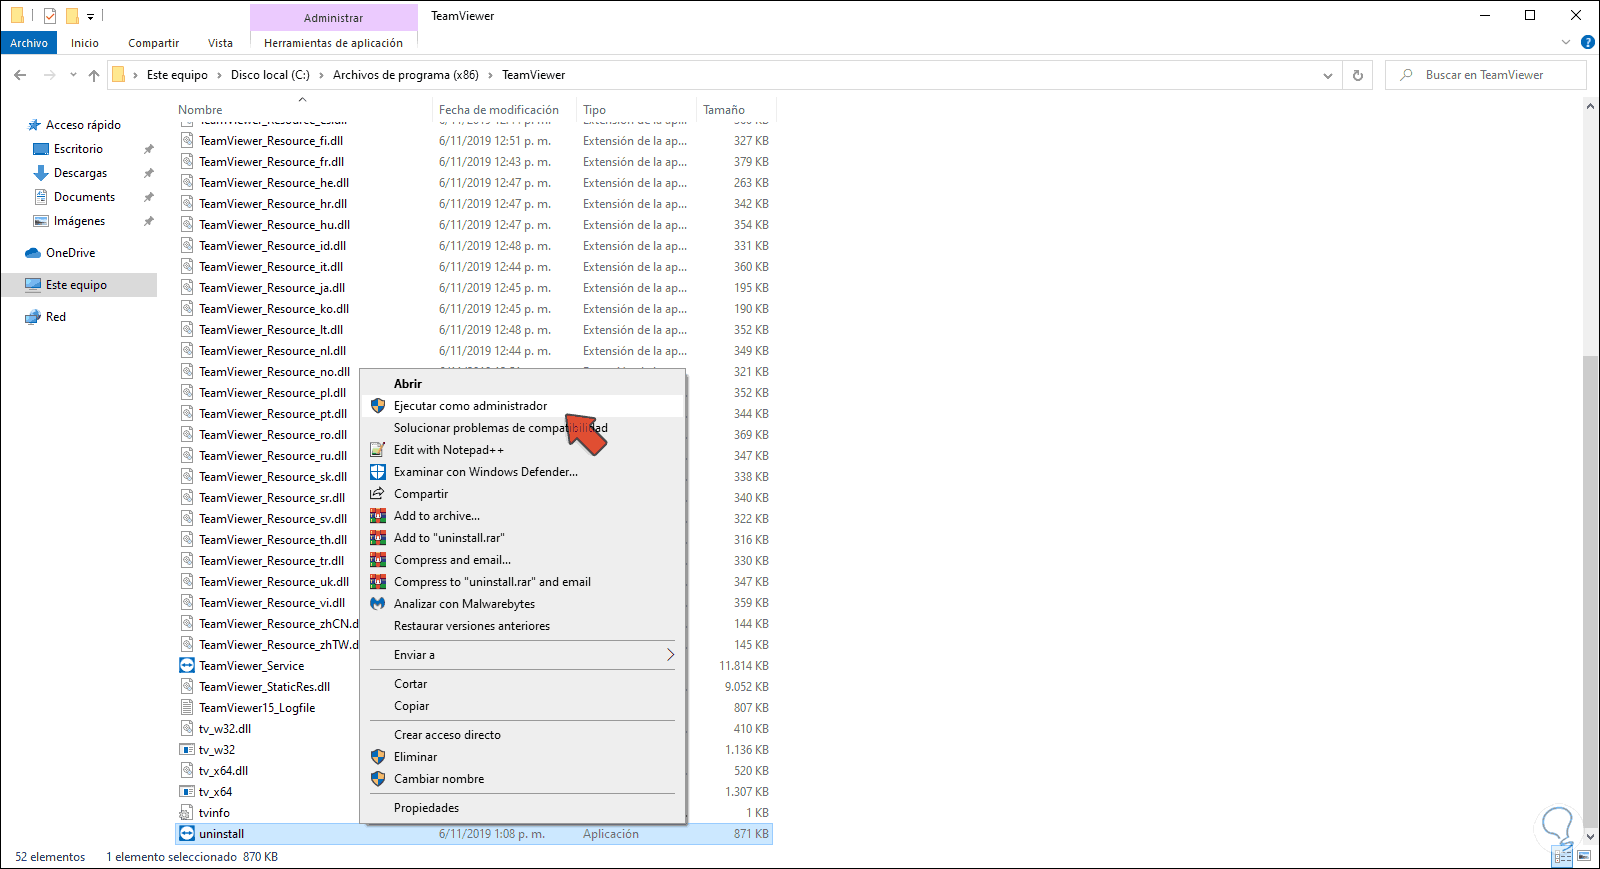Open recent locations dropdown arrow
1600x869 pixels.
pos(73,75)
